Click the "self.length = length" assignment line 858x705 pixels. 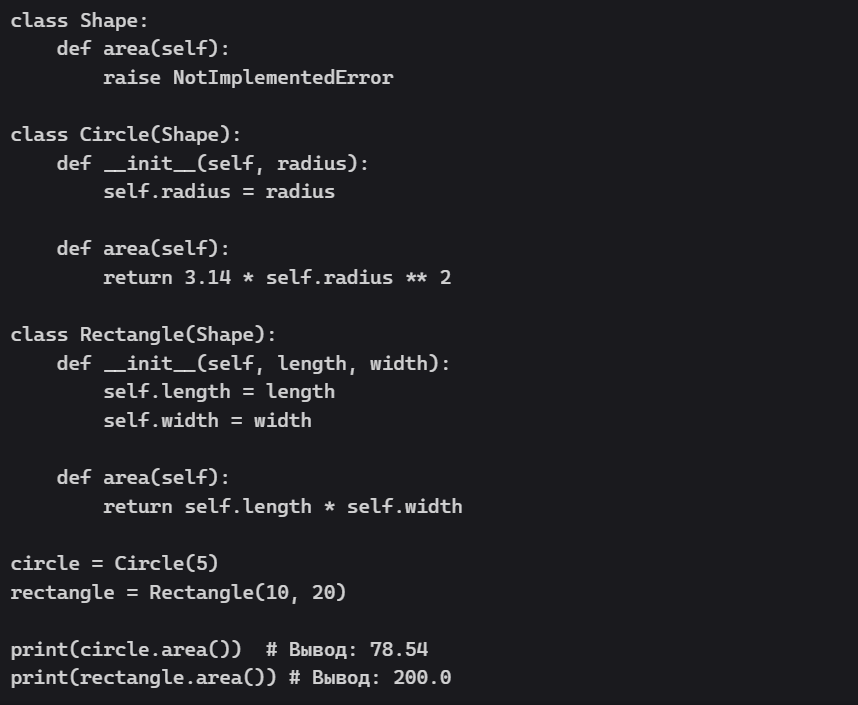click(219, 391)
